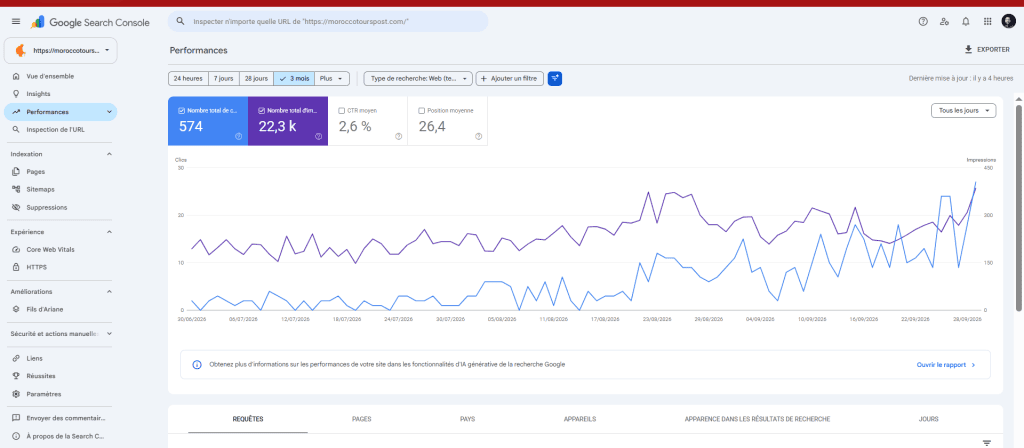Viewport: 1024px width, 448px height.
Task: Switch to the APPAREILS tab
Action: [580, 419]
